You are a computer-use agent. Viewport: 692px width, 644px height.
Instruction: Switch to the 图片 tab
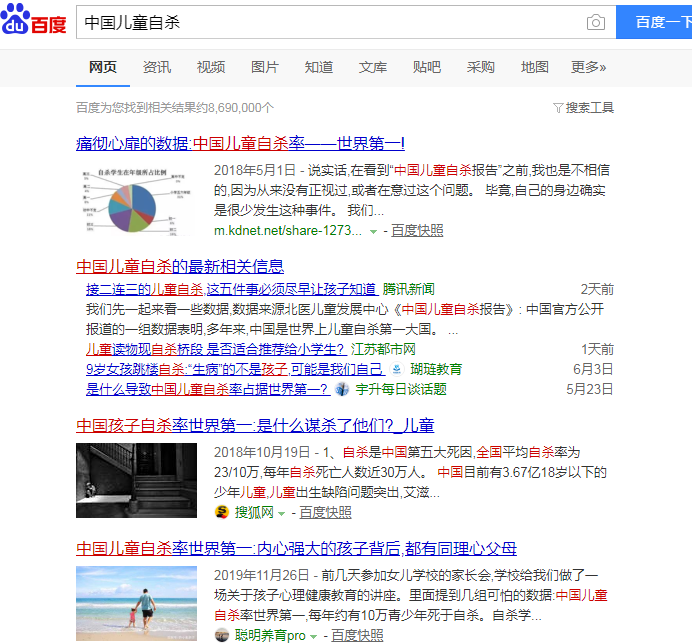tap(265, 67)
